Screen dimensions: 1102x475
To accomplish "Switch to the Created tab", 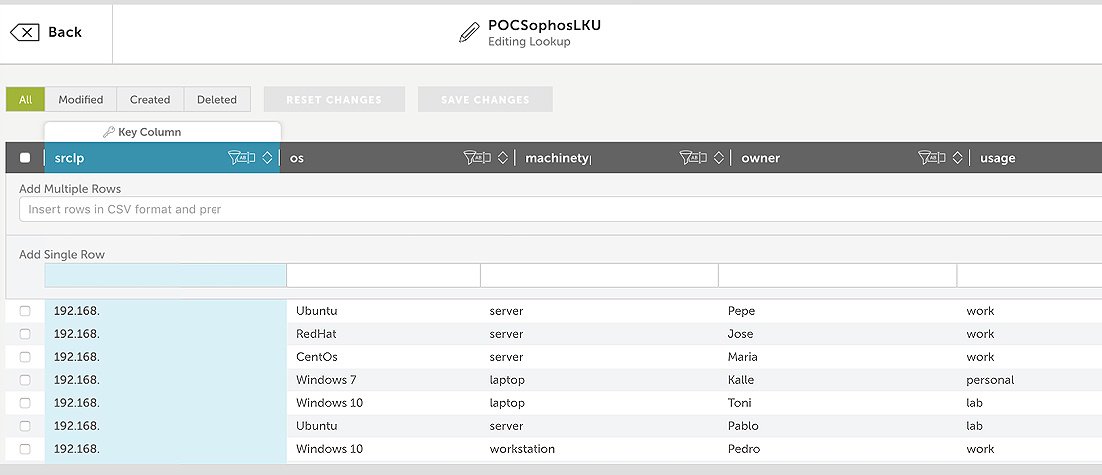I will [150, 100].
